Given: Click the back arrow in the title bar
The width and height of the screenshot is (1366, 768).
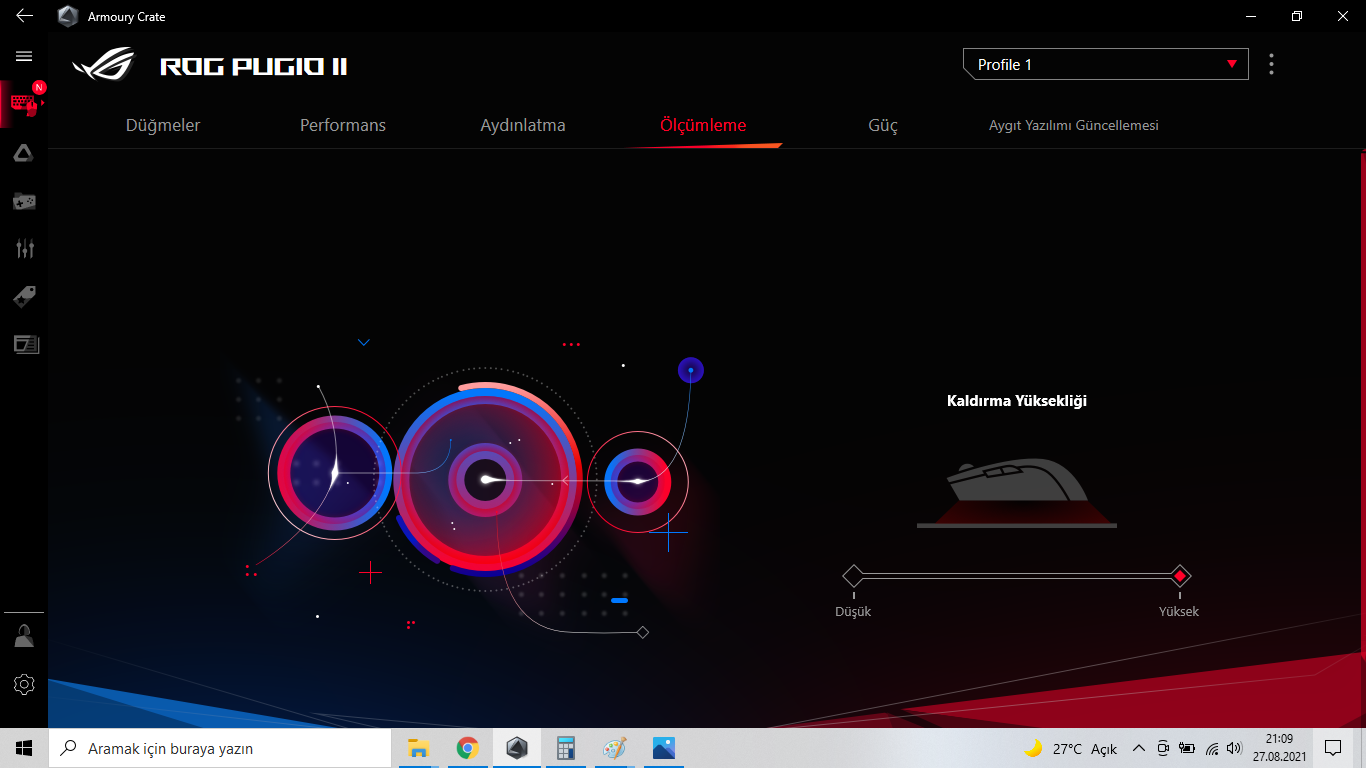Looking at the screenshot, I should click(x=24, y=16).
